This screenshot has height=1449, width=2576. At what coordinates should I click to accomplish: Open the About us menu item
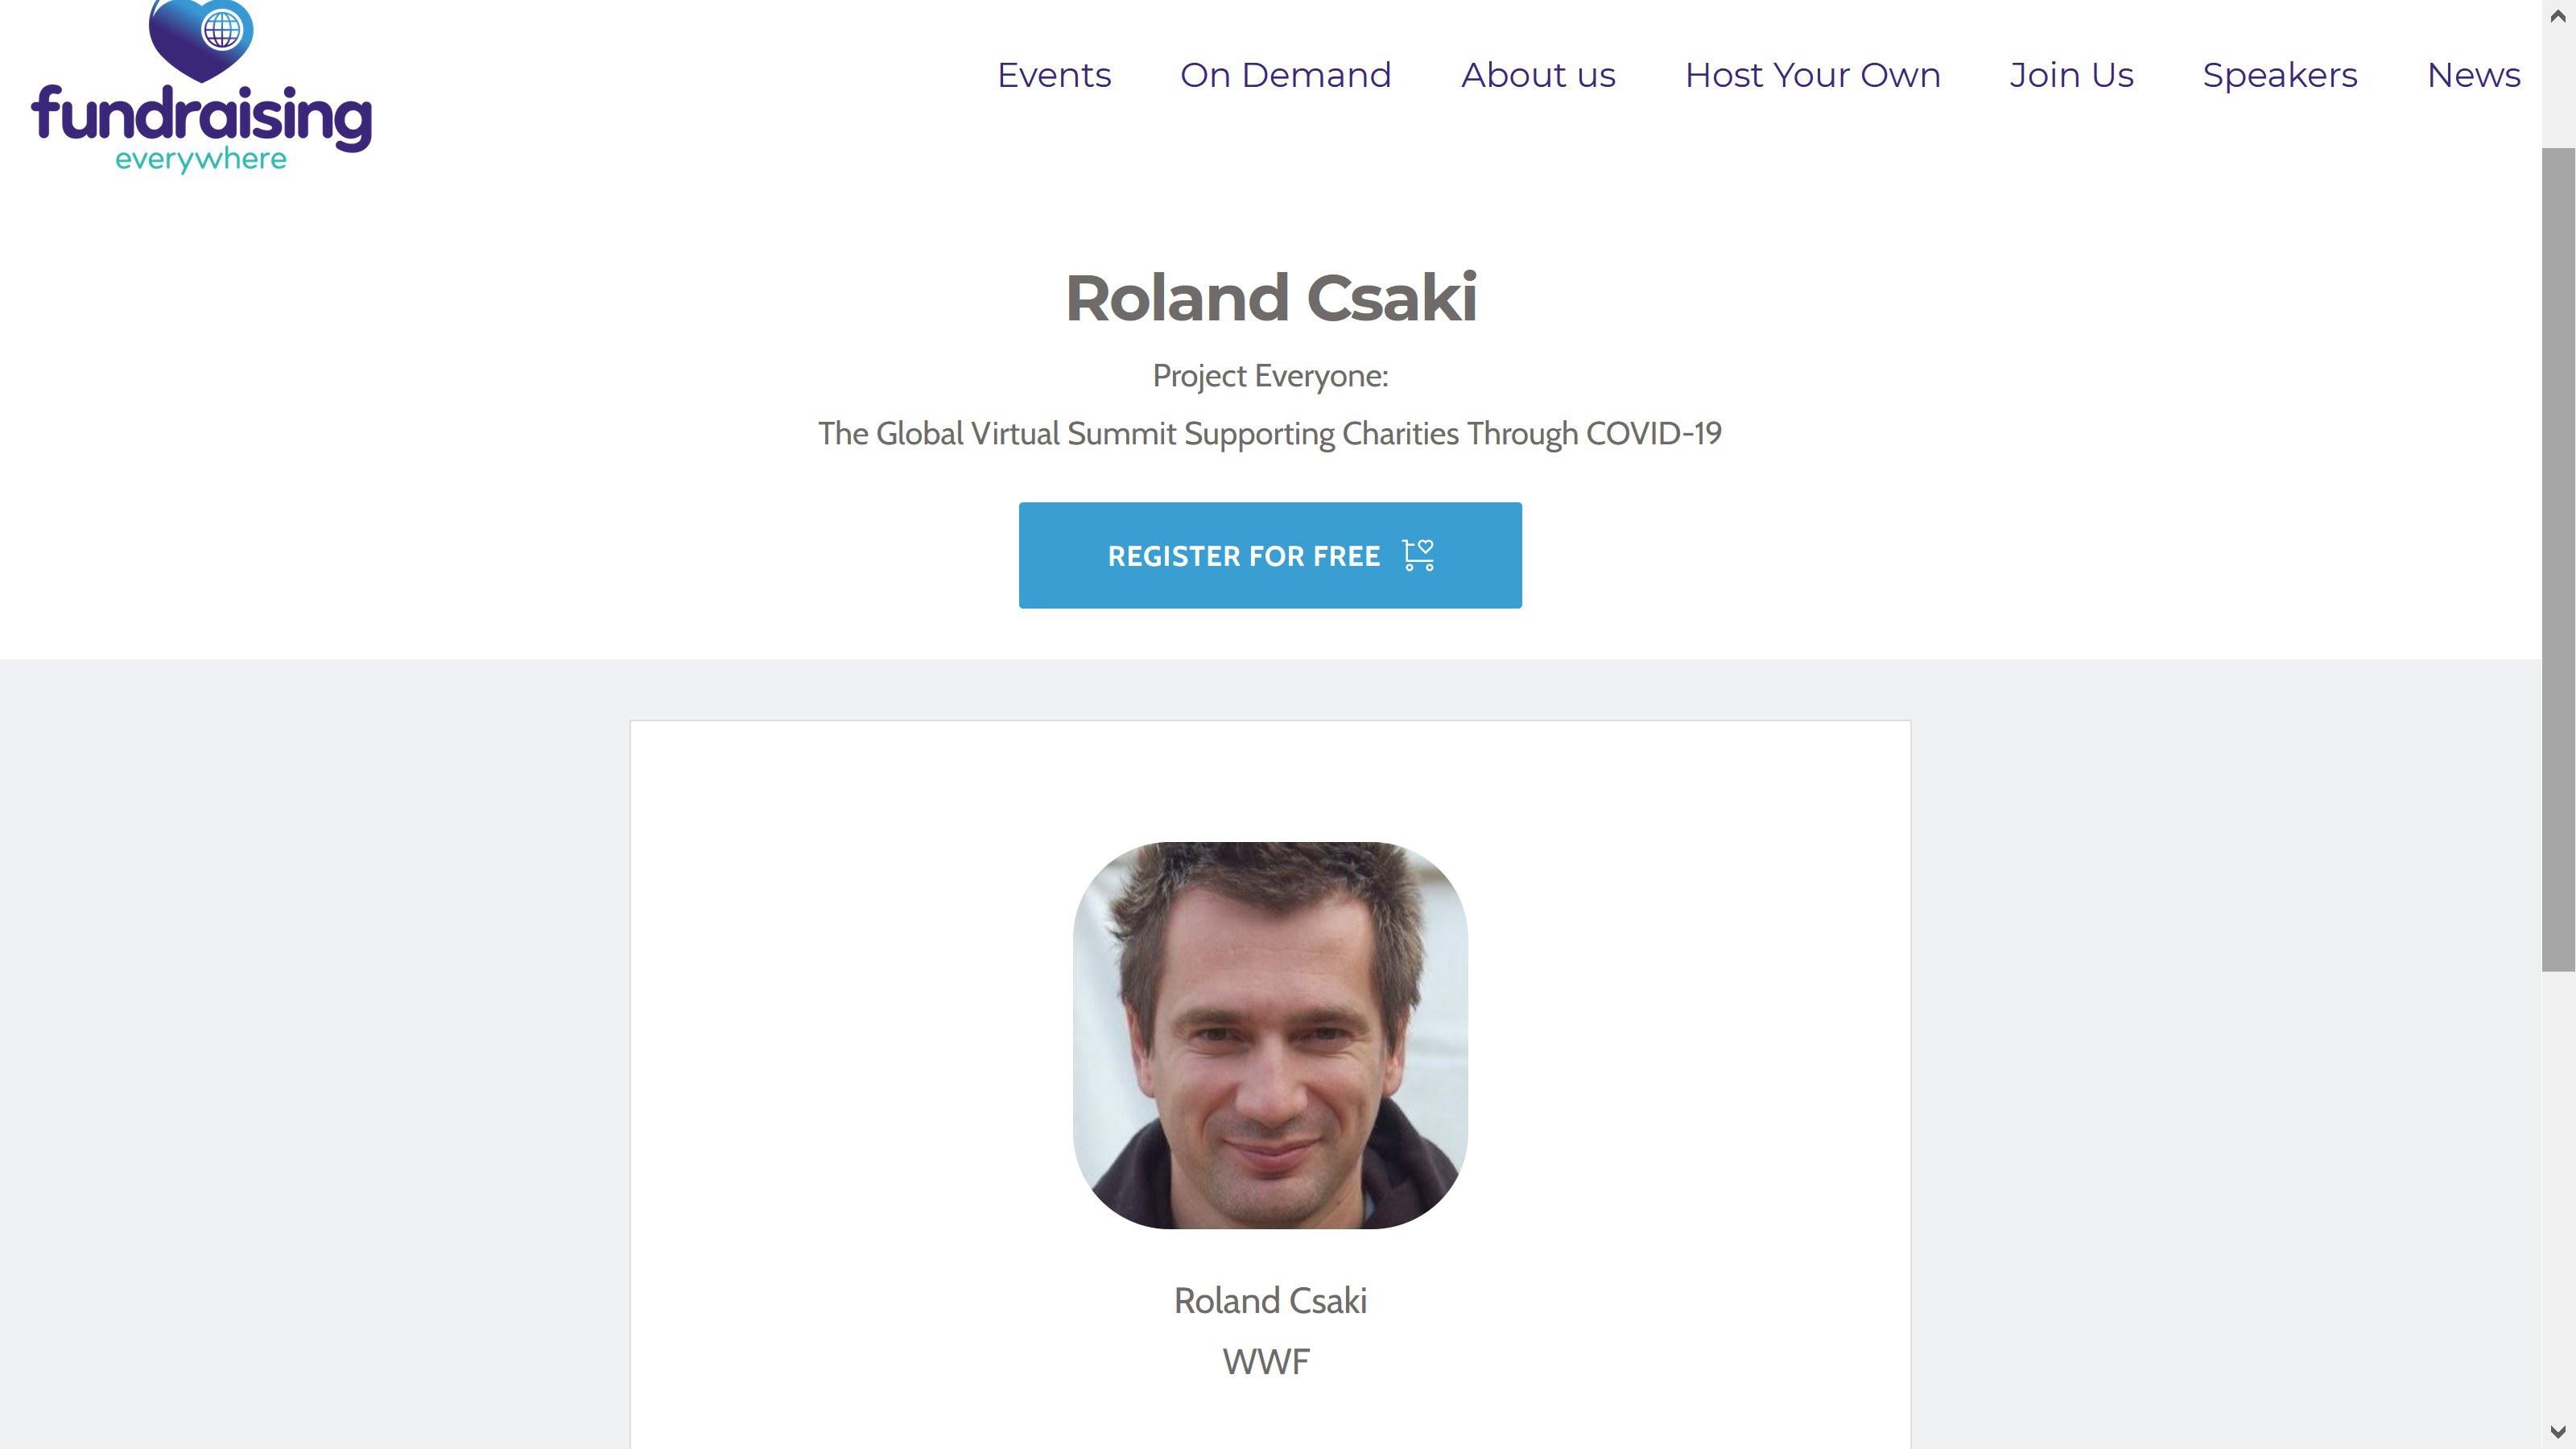pos(1538,75)
